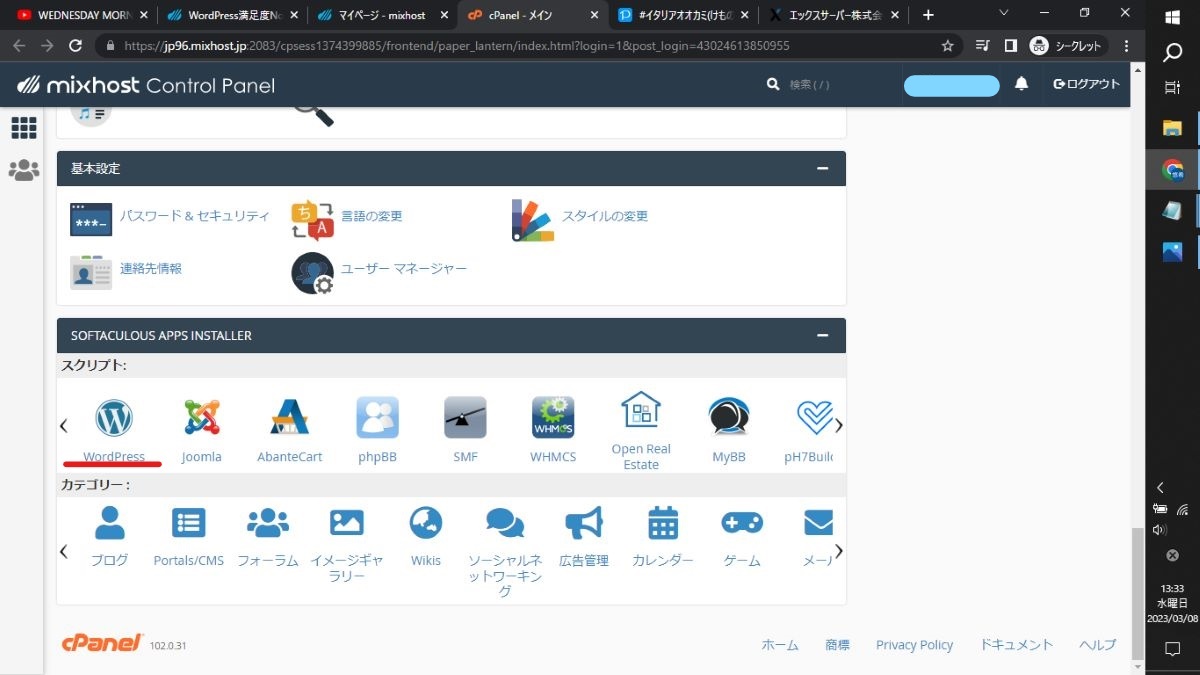The image size is (1200, 675).
Task: Select the フォーラム category icon
Action: (x=267, y=522)
